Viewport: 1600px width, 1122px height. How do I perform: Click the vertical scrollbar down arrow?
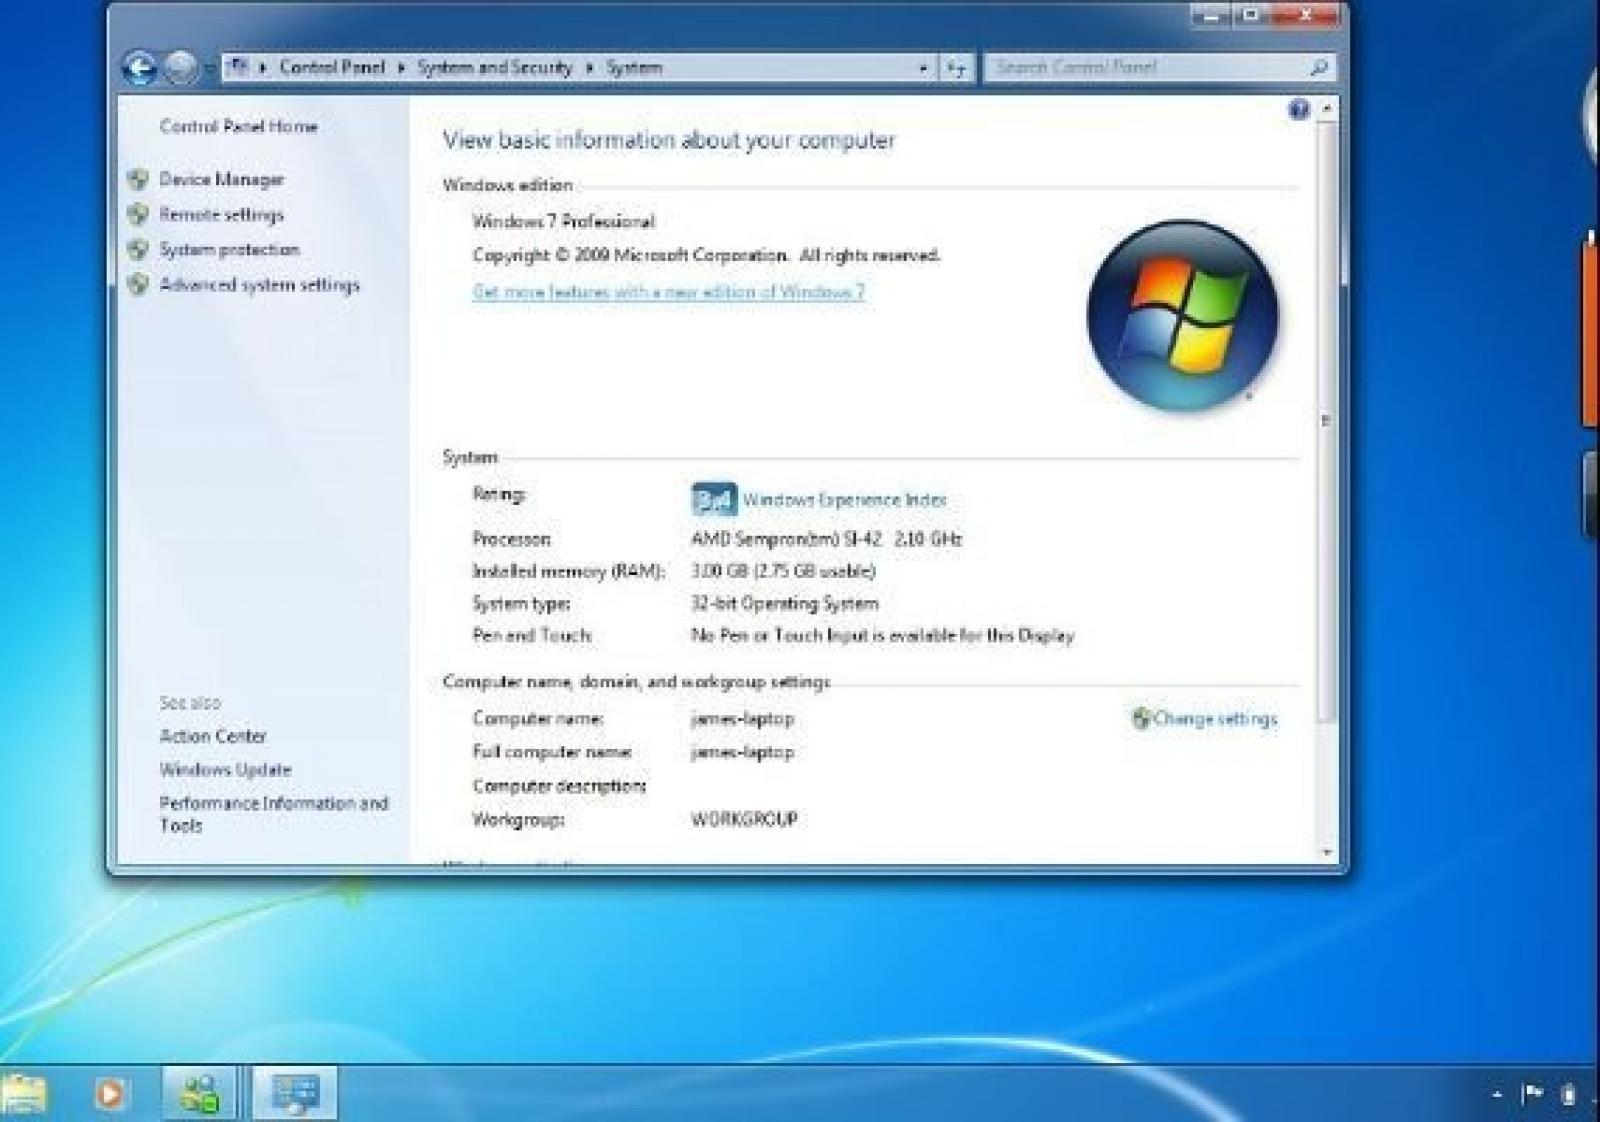[1327, 853]
